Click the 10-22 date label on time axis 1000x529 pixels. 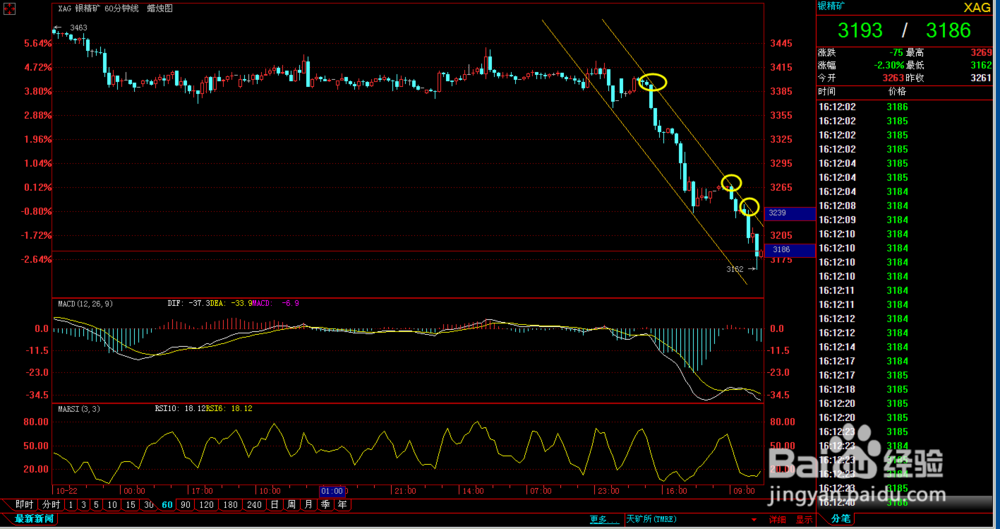pyautogui.click(x=67, y=491)
